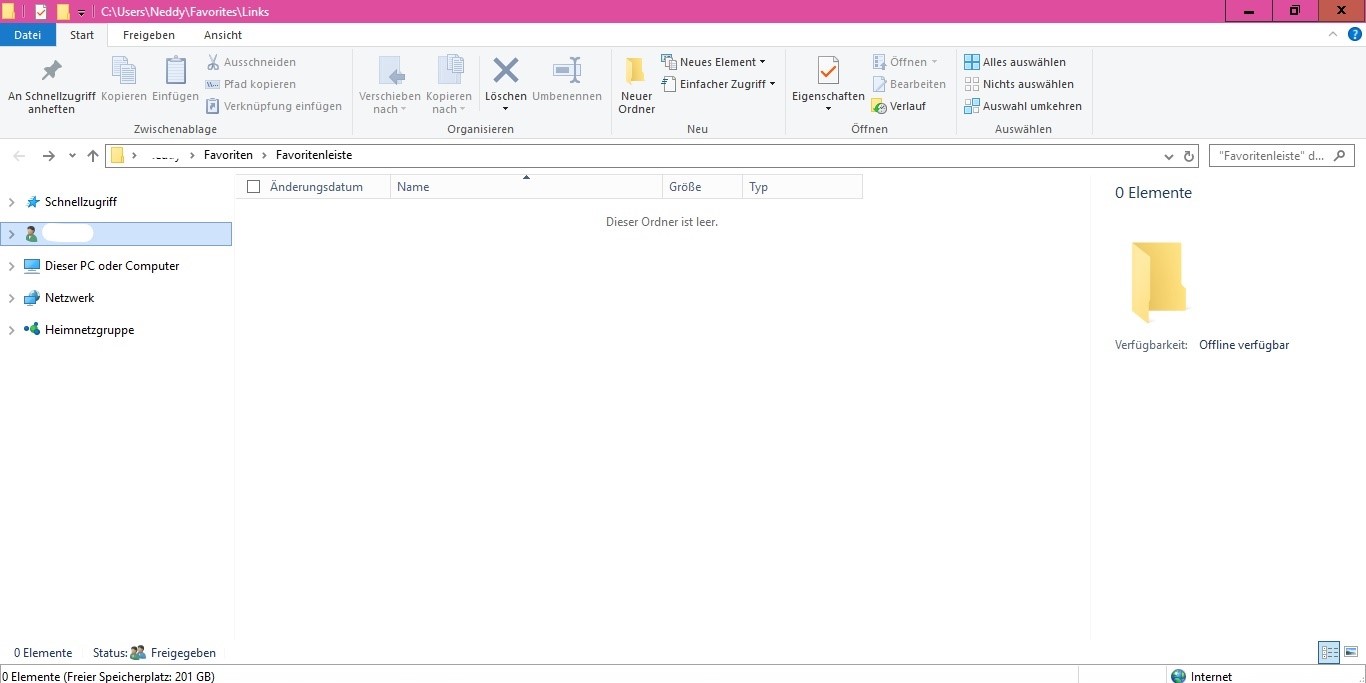The width and height of the screenshot is (1366, 683).
Task: Navigate up one folder level
Action: tap(93, 156)
